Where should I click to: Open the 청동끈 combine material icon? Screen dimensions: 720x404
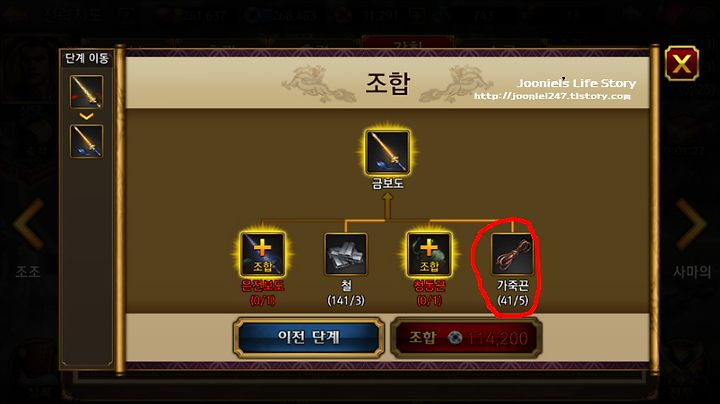[429, 254]
